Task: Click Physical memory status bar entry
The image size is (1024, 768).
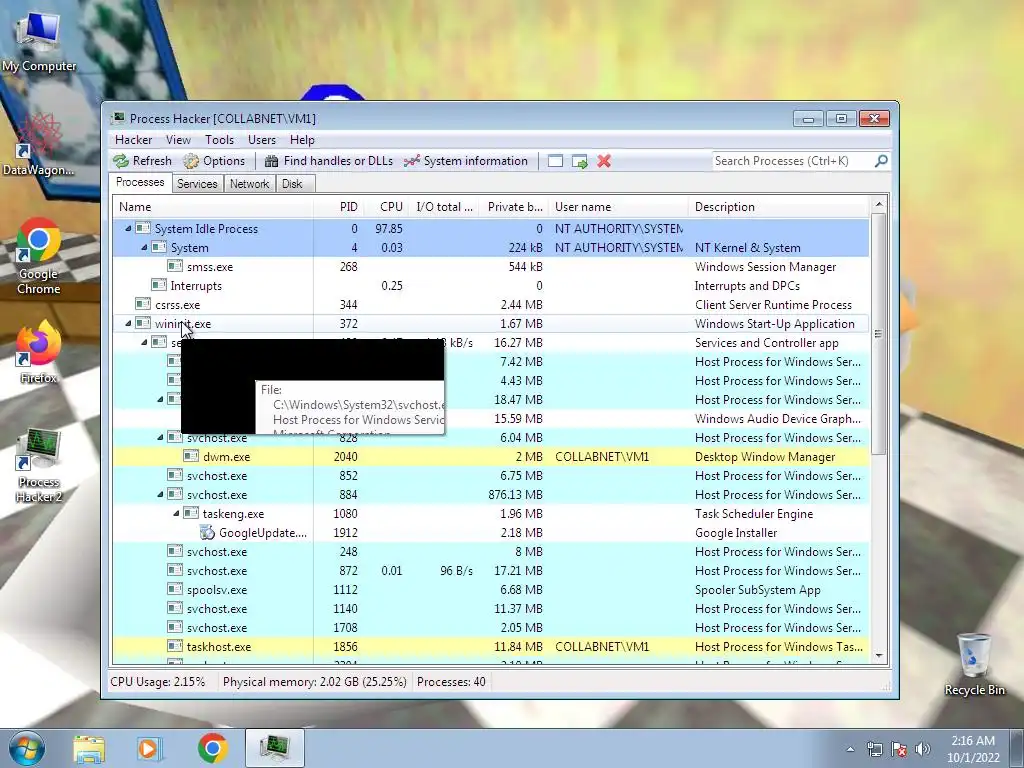Action: [x=314, y=682]
